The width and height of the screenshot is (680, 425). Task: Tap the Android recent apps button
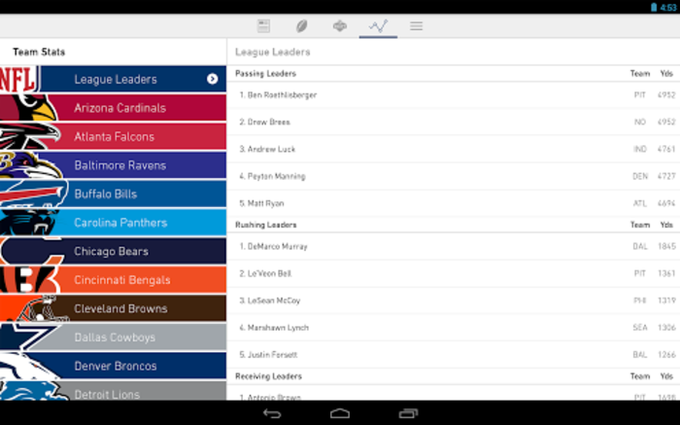coord(408,413)
